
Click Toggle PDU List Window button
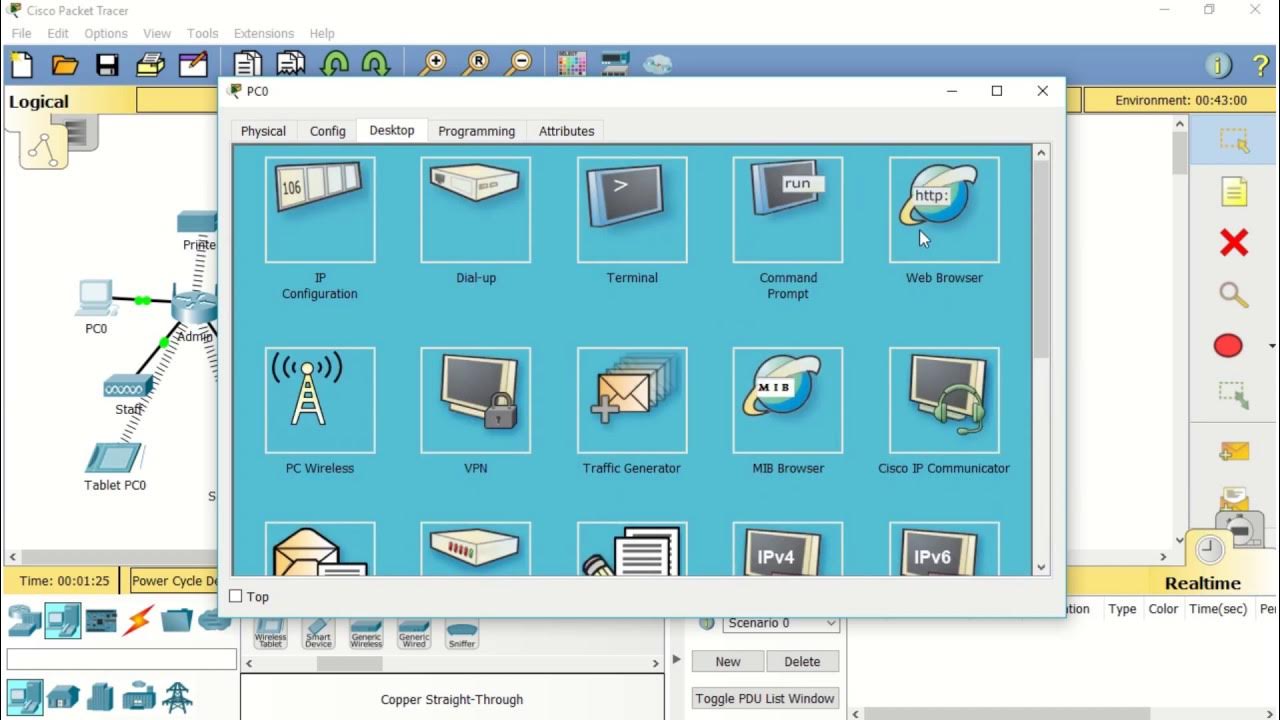click(766, 698)
